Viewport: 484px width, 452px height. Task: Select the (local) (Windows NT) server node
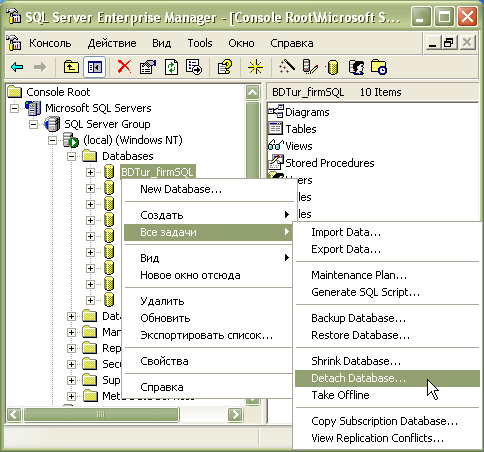click(133, 140)
